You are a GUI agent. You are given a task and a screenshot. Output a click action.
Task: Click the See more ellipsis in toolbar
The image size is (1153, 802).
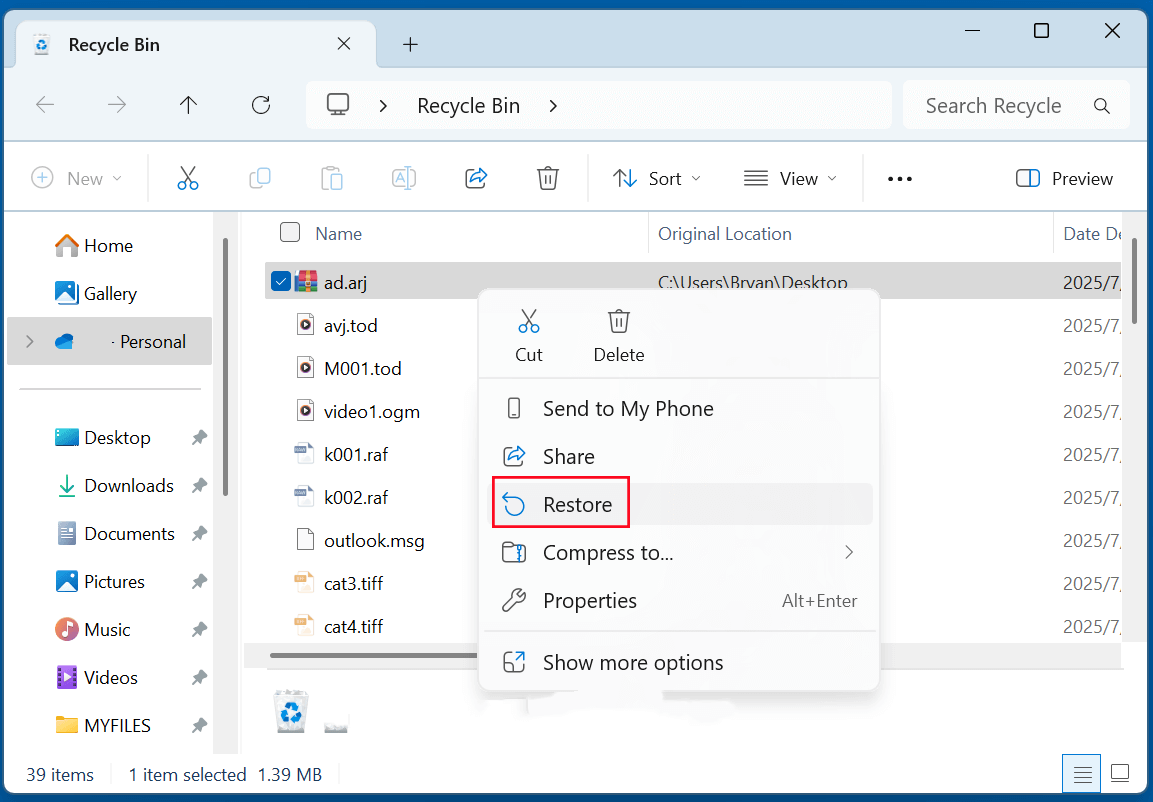[x=899, y=178]
